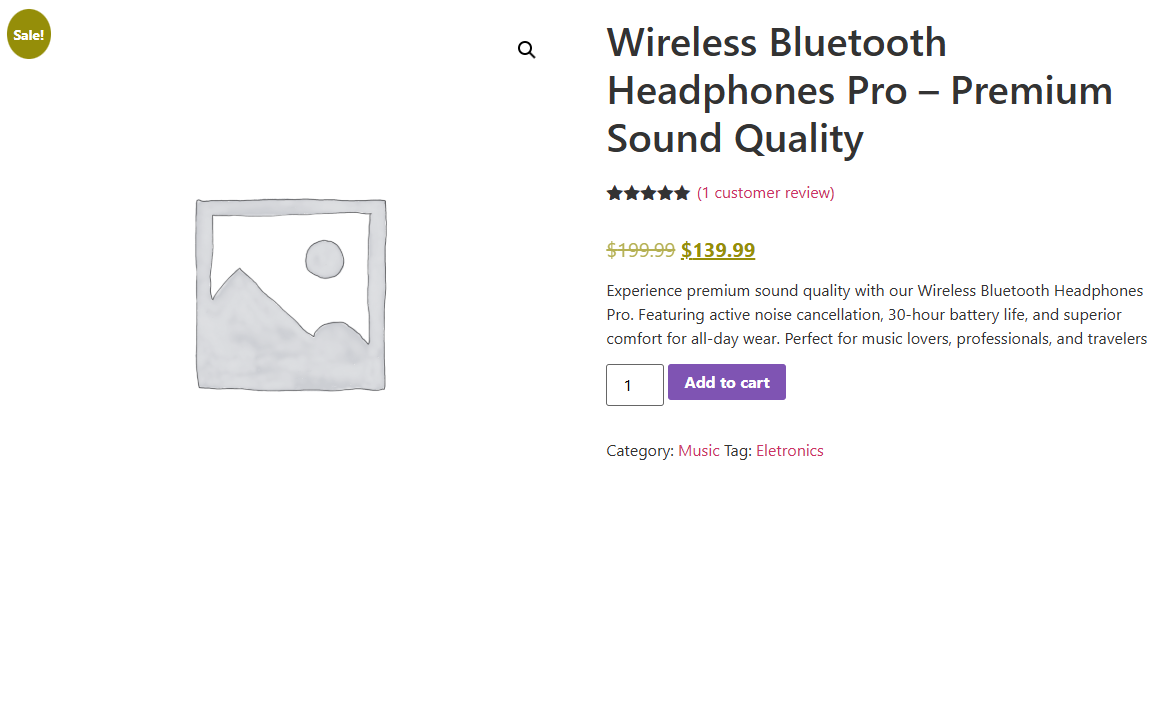Click the "Category:" label text
Viewport: 1164px width, 727px height.
tap(640, 451)
